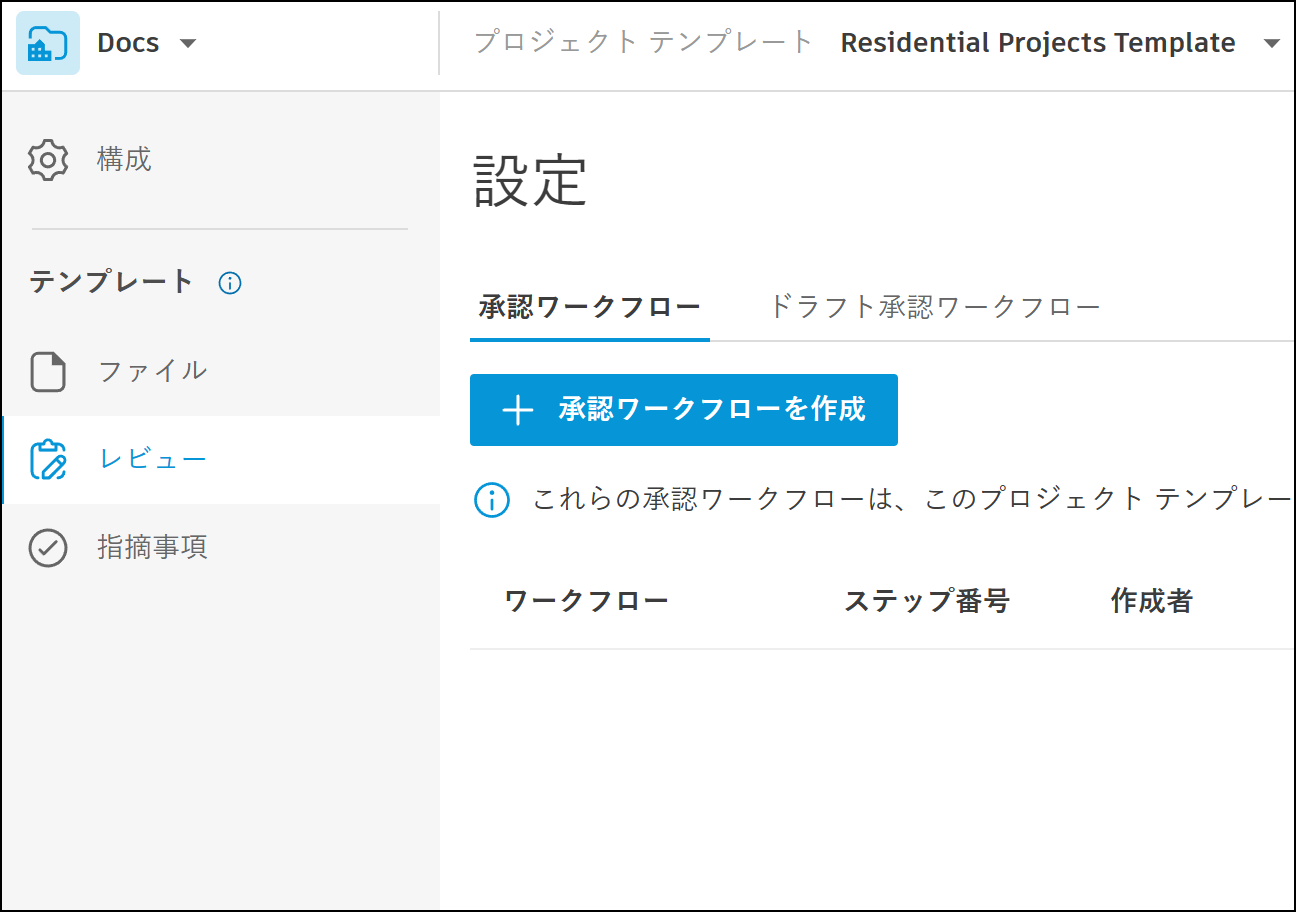The width and height of the screenshot is (1296, 912).
Task: Open the Docs product switcher dropdown arrow
Action: [x=187, y=44]
